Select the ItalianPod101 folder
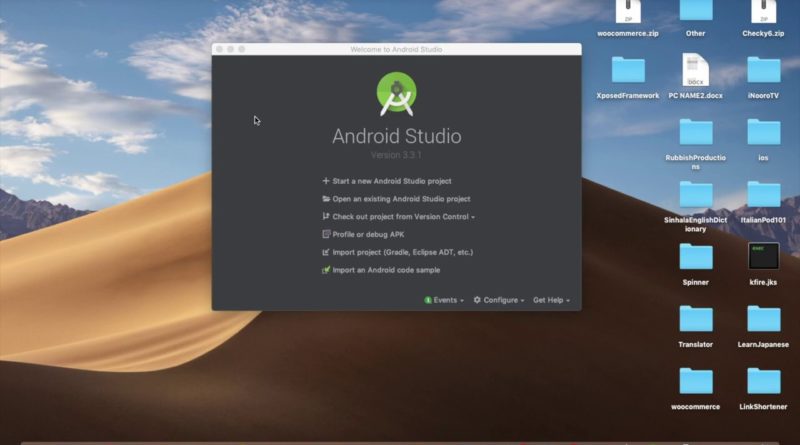Image resolution: width=800 pixels, height=445 pixels. click(x=763, y=203)
